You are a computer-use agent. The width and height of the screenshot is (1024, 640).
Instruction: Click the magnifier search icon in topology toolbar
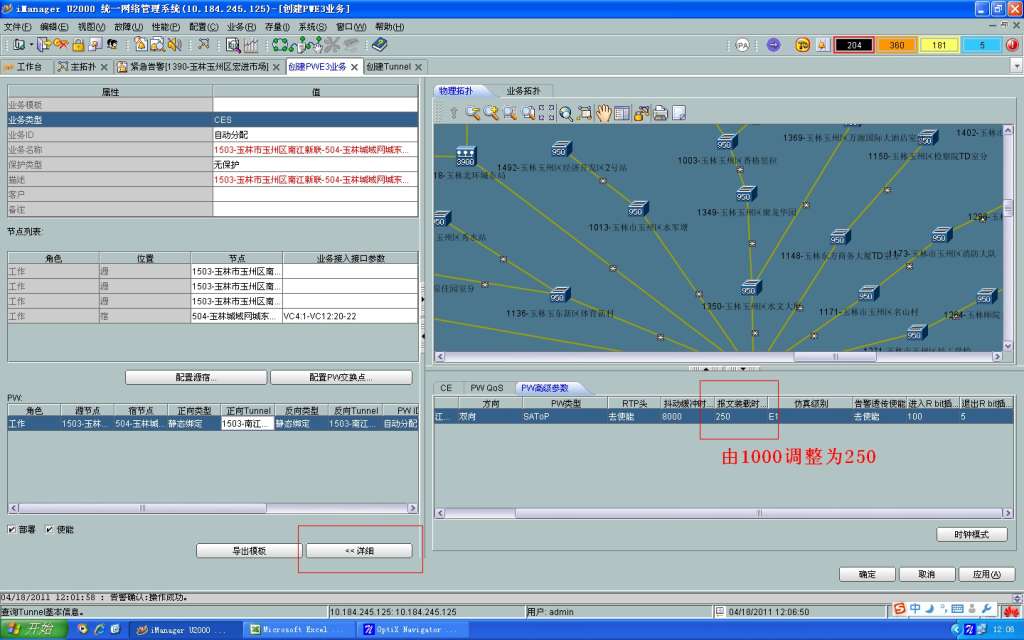tap(566, 113)
